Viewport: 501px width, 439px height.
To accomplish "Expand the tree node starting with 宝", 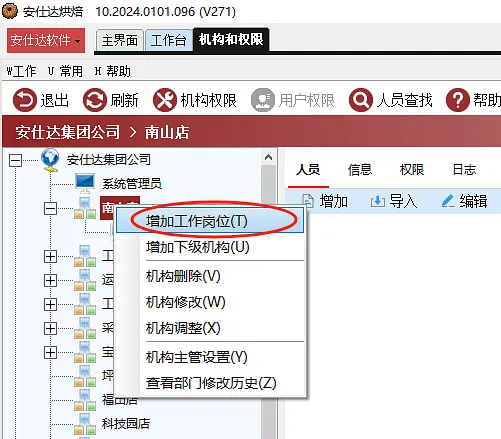I will tap(50, 352).
